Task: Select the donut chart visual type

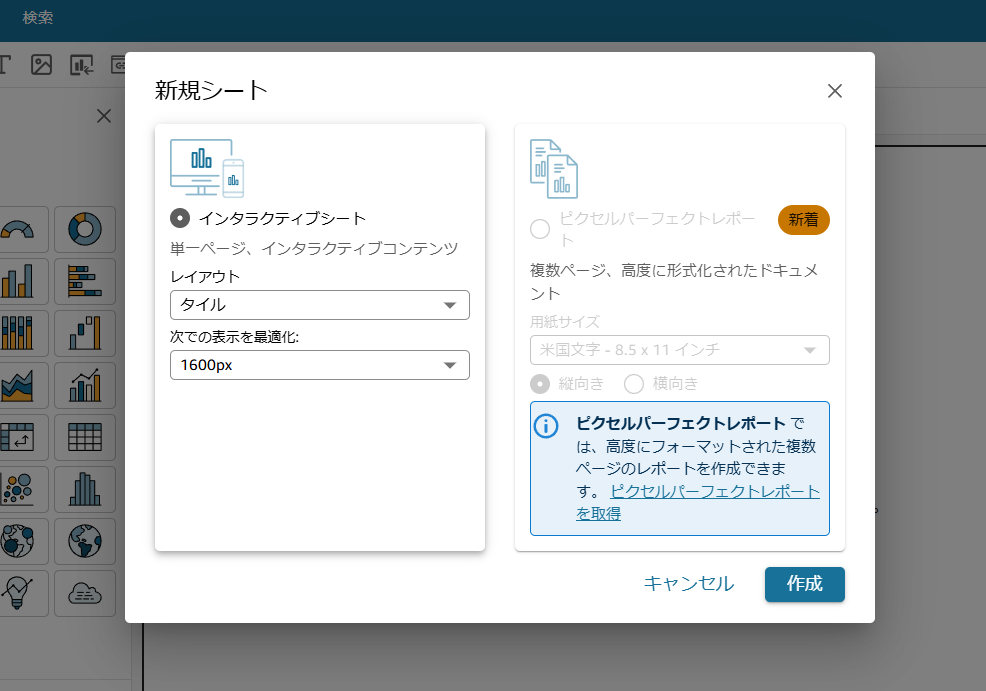Action: tap(85, 229)
